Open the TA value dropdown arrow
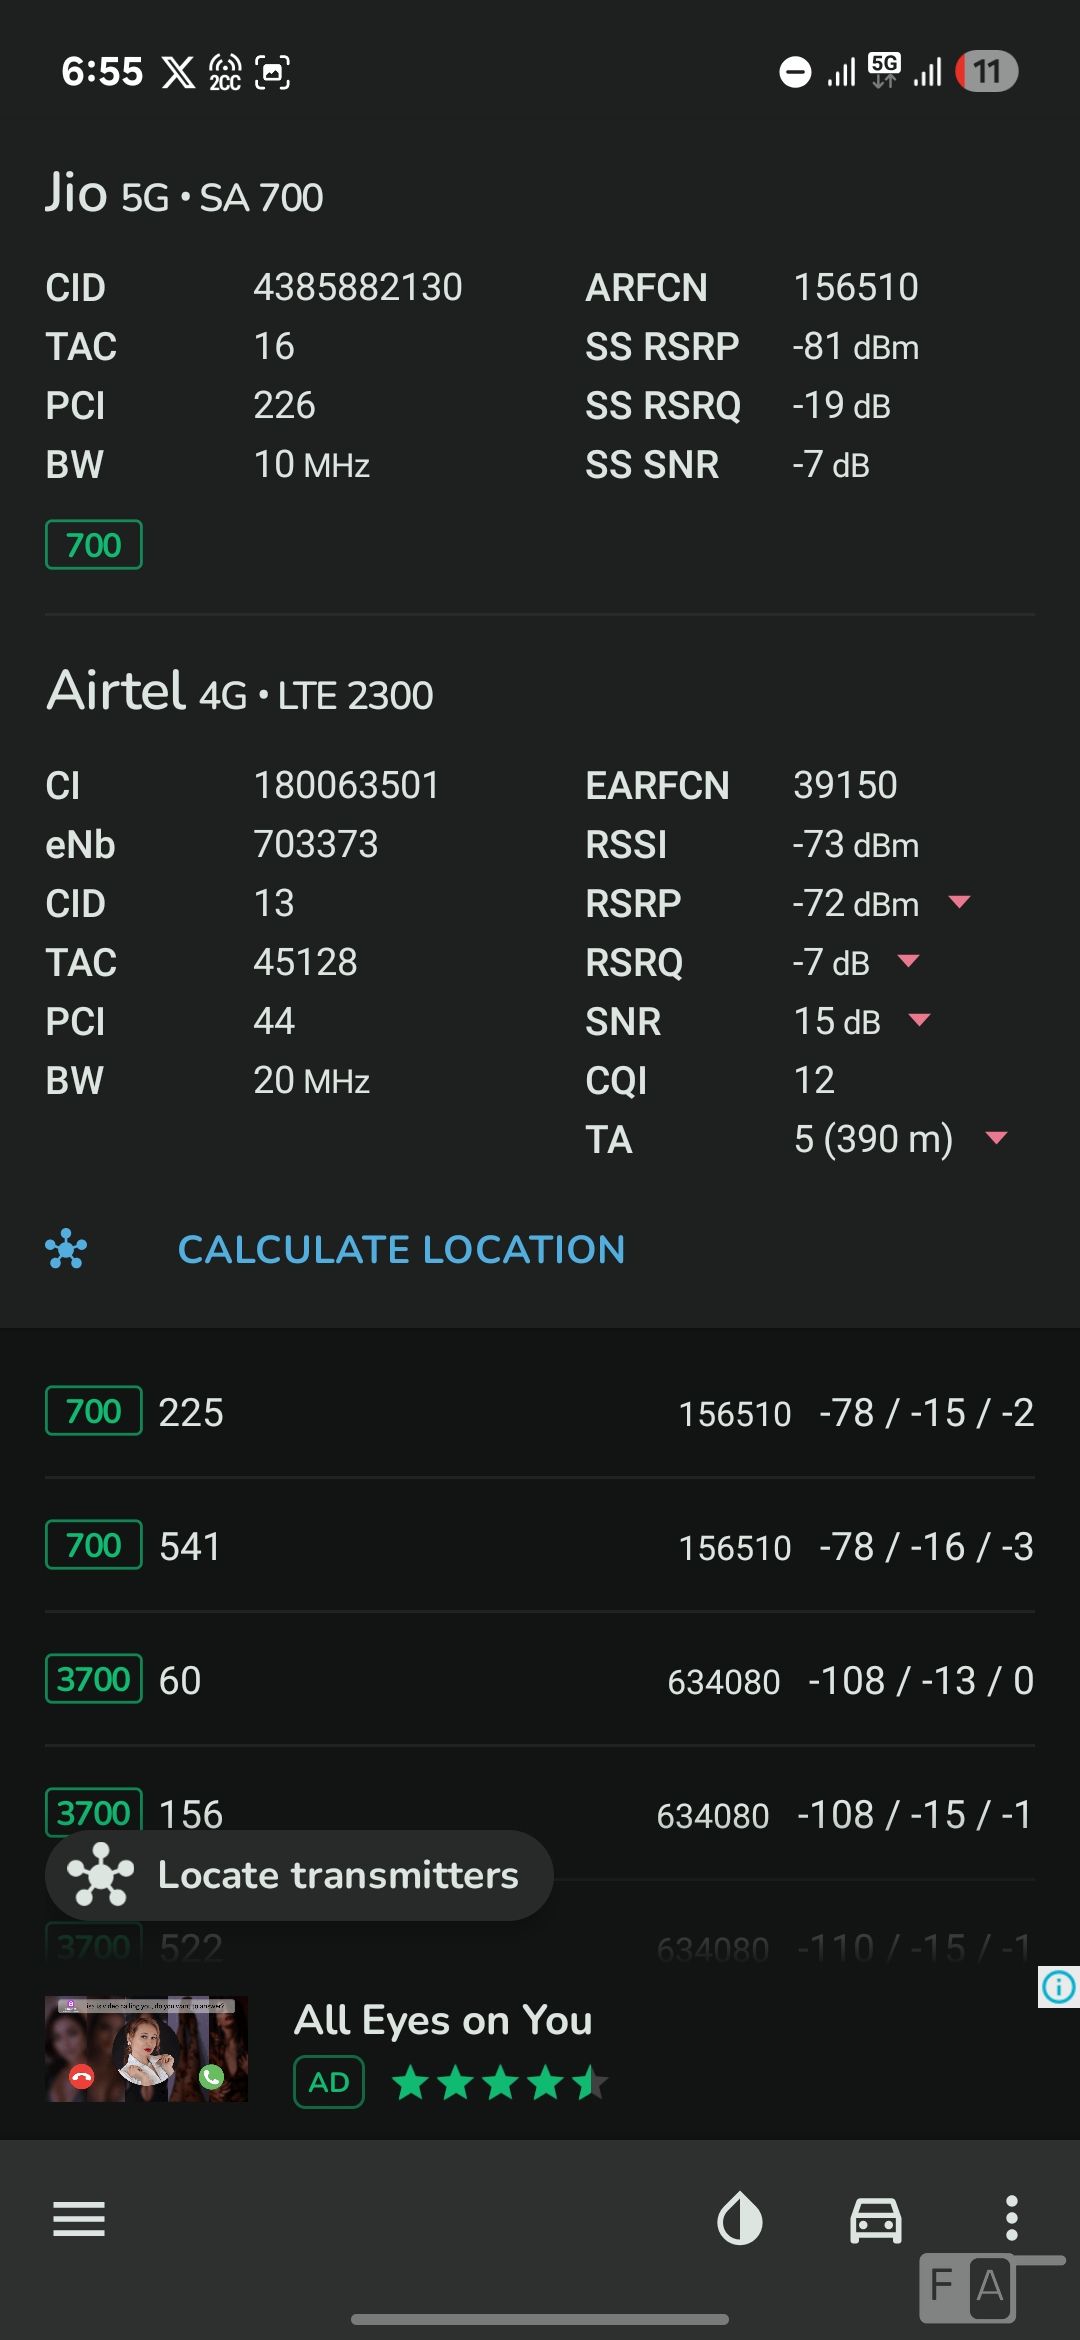The height and width of the screenshot is (2340, 1080). pos(996,1138)
